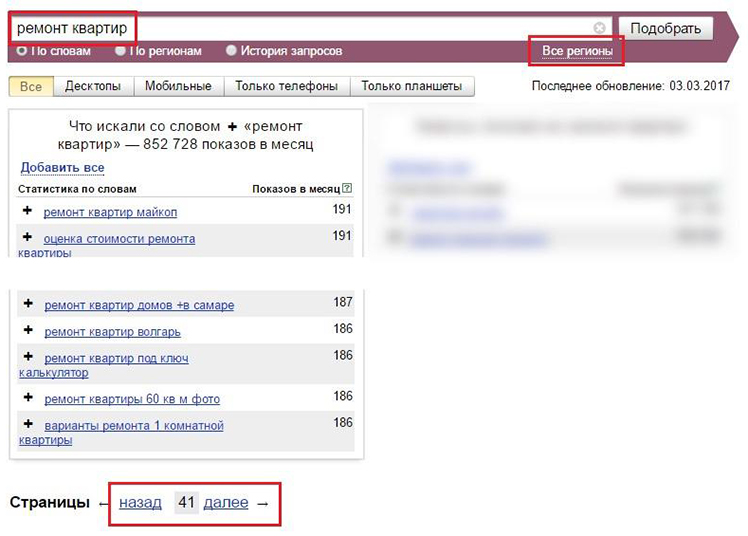Select the 'По словам' radio button
The height and width of the screenshot is (536, 748).
coord(22,50)
